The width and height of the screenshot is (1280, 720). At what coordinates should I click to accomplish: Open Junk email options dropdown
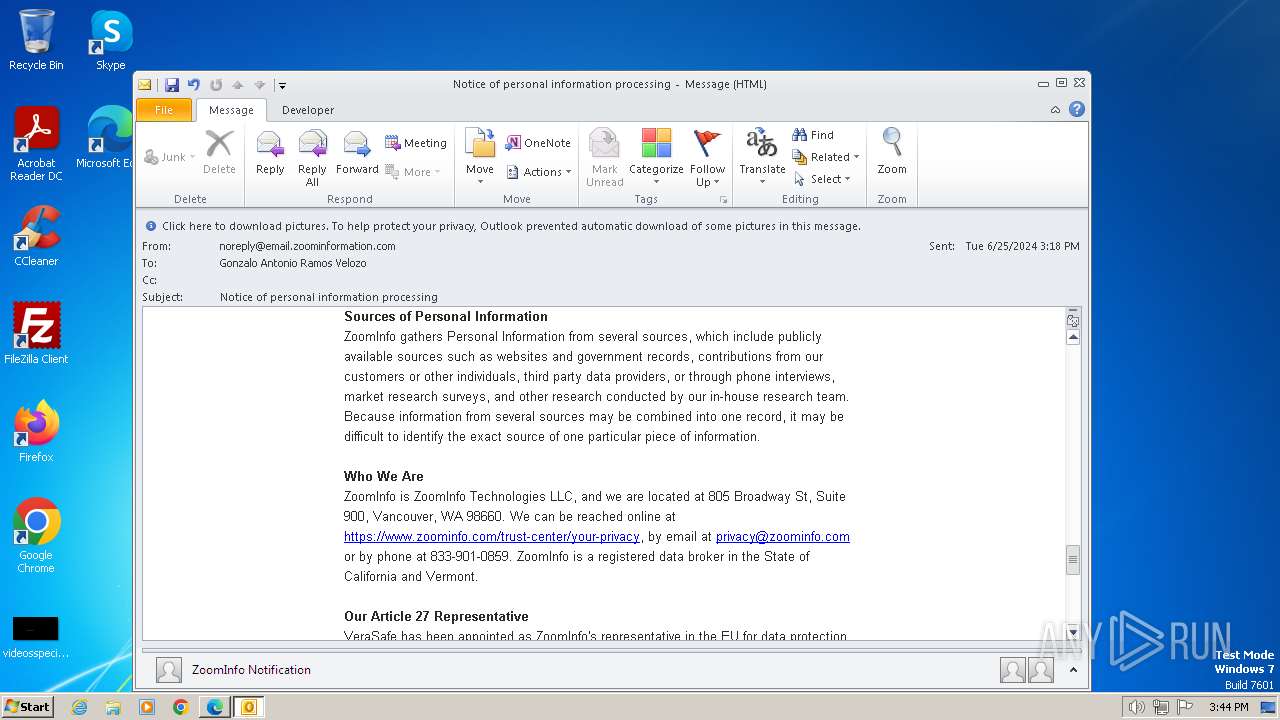pyautogui.click(x=169, y=157)
